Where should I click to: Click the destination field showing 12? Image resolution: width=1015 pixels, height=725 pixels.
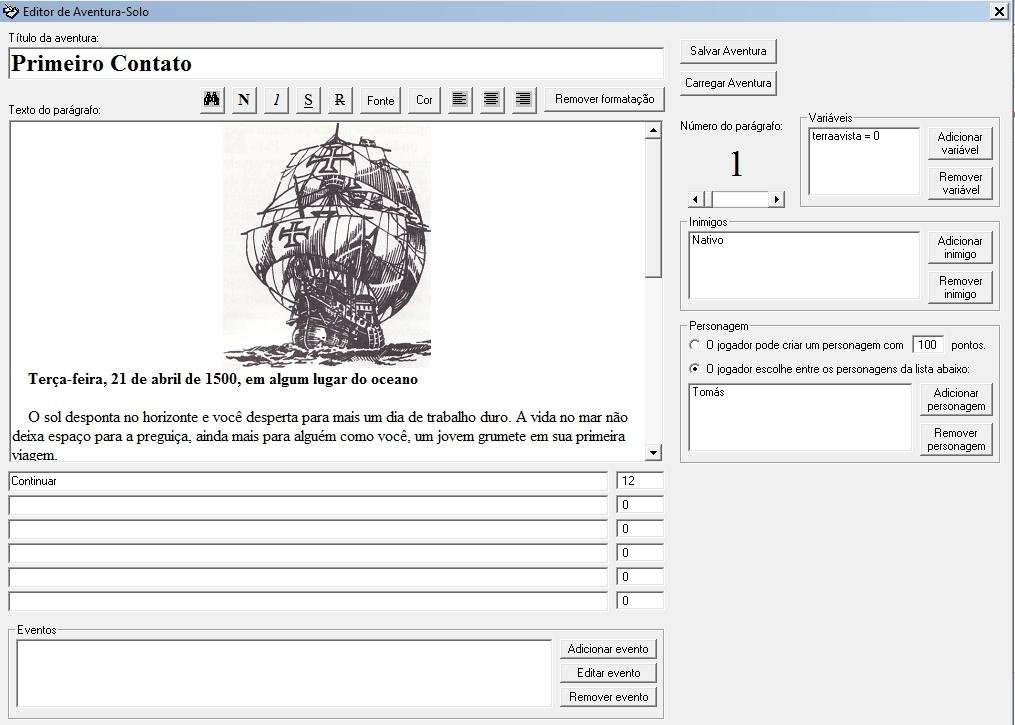click(640, 481)
